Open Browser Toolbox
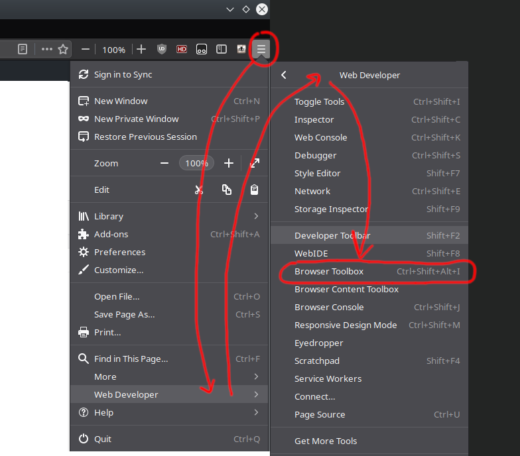 [x=369, y=272]
